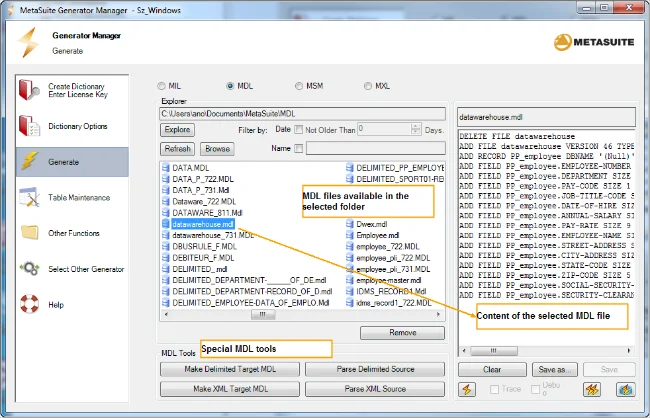Select the MXL radio button

[x=368, y=86]
